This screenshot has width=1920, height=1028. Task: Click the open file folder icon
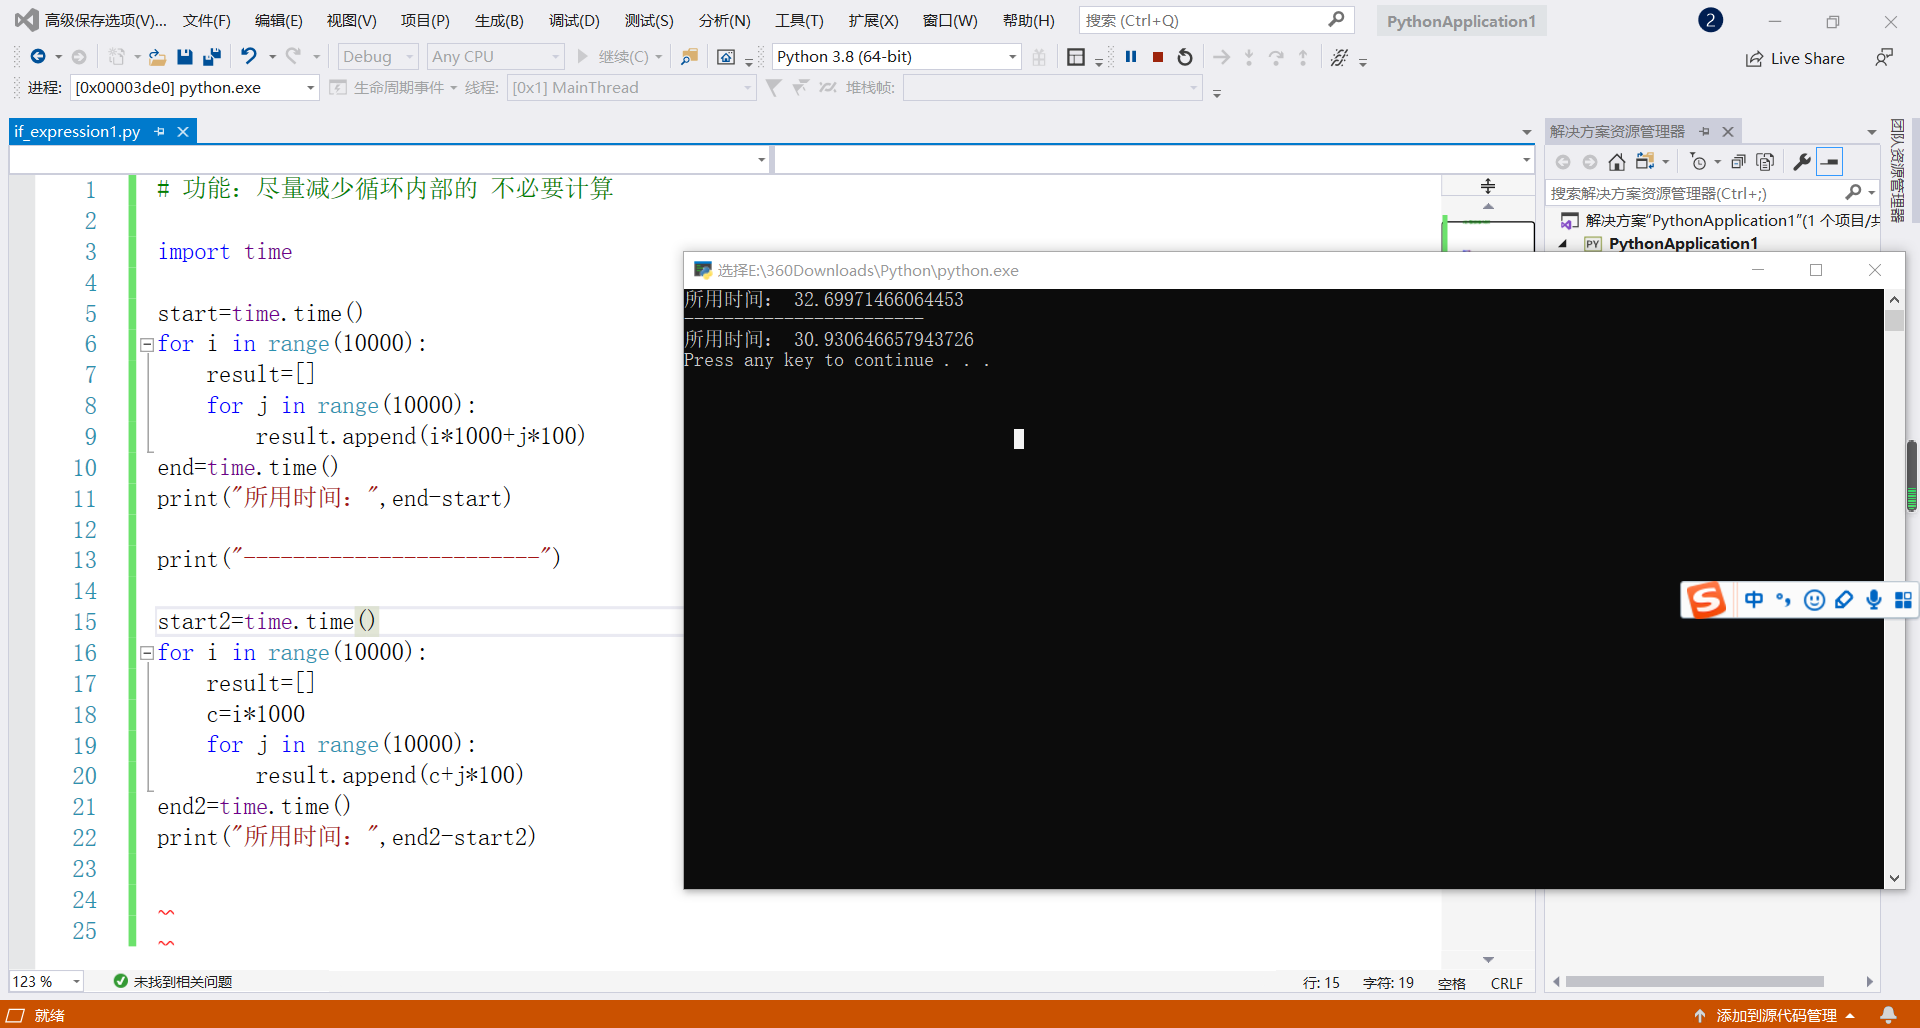(157, 57)
